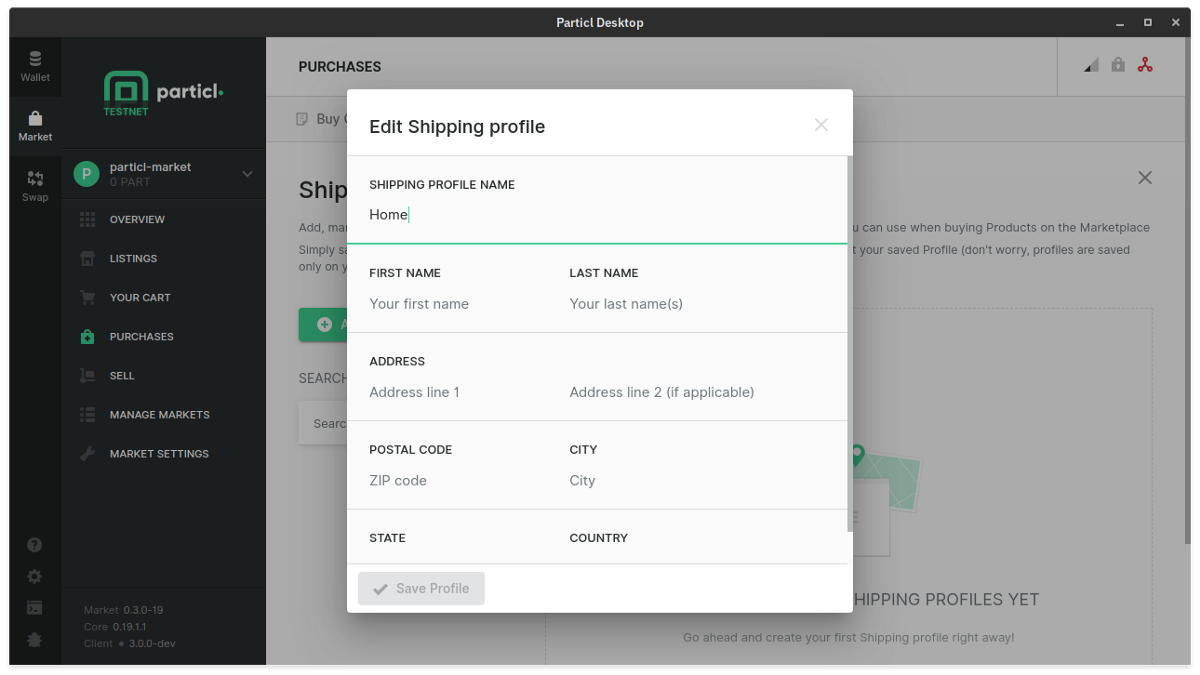Click the Listings store icon
The height and width of the screenshot is (675, 1200).
coord(88,258)
